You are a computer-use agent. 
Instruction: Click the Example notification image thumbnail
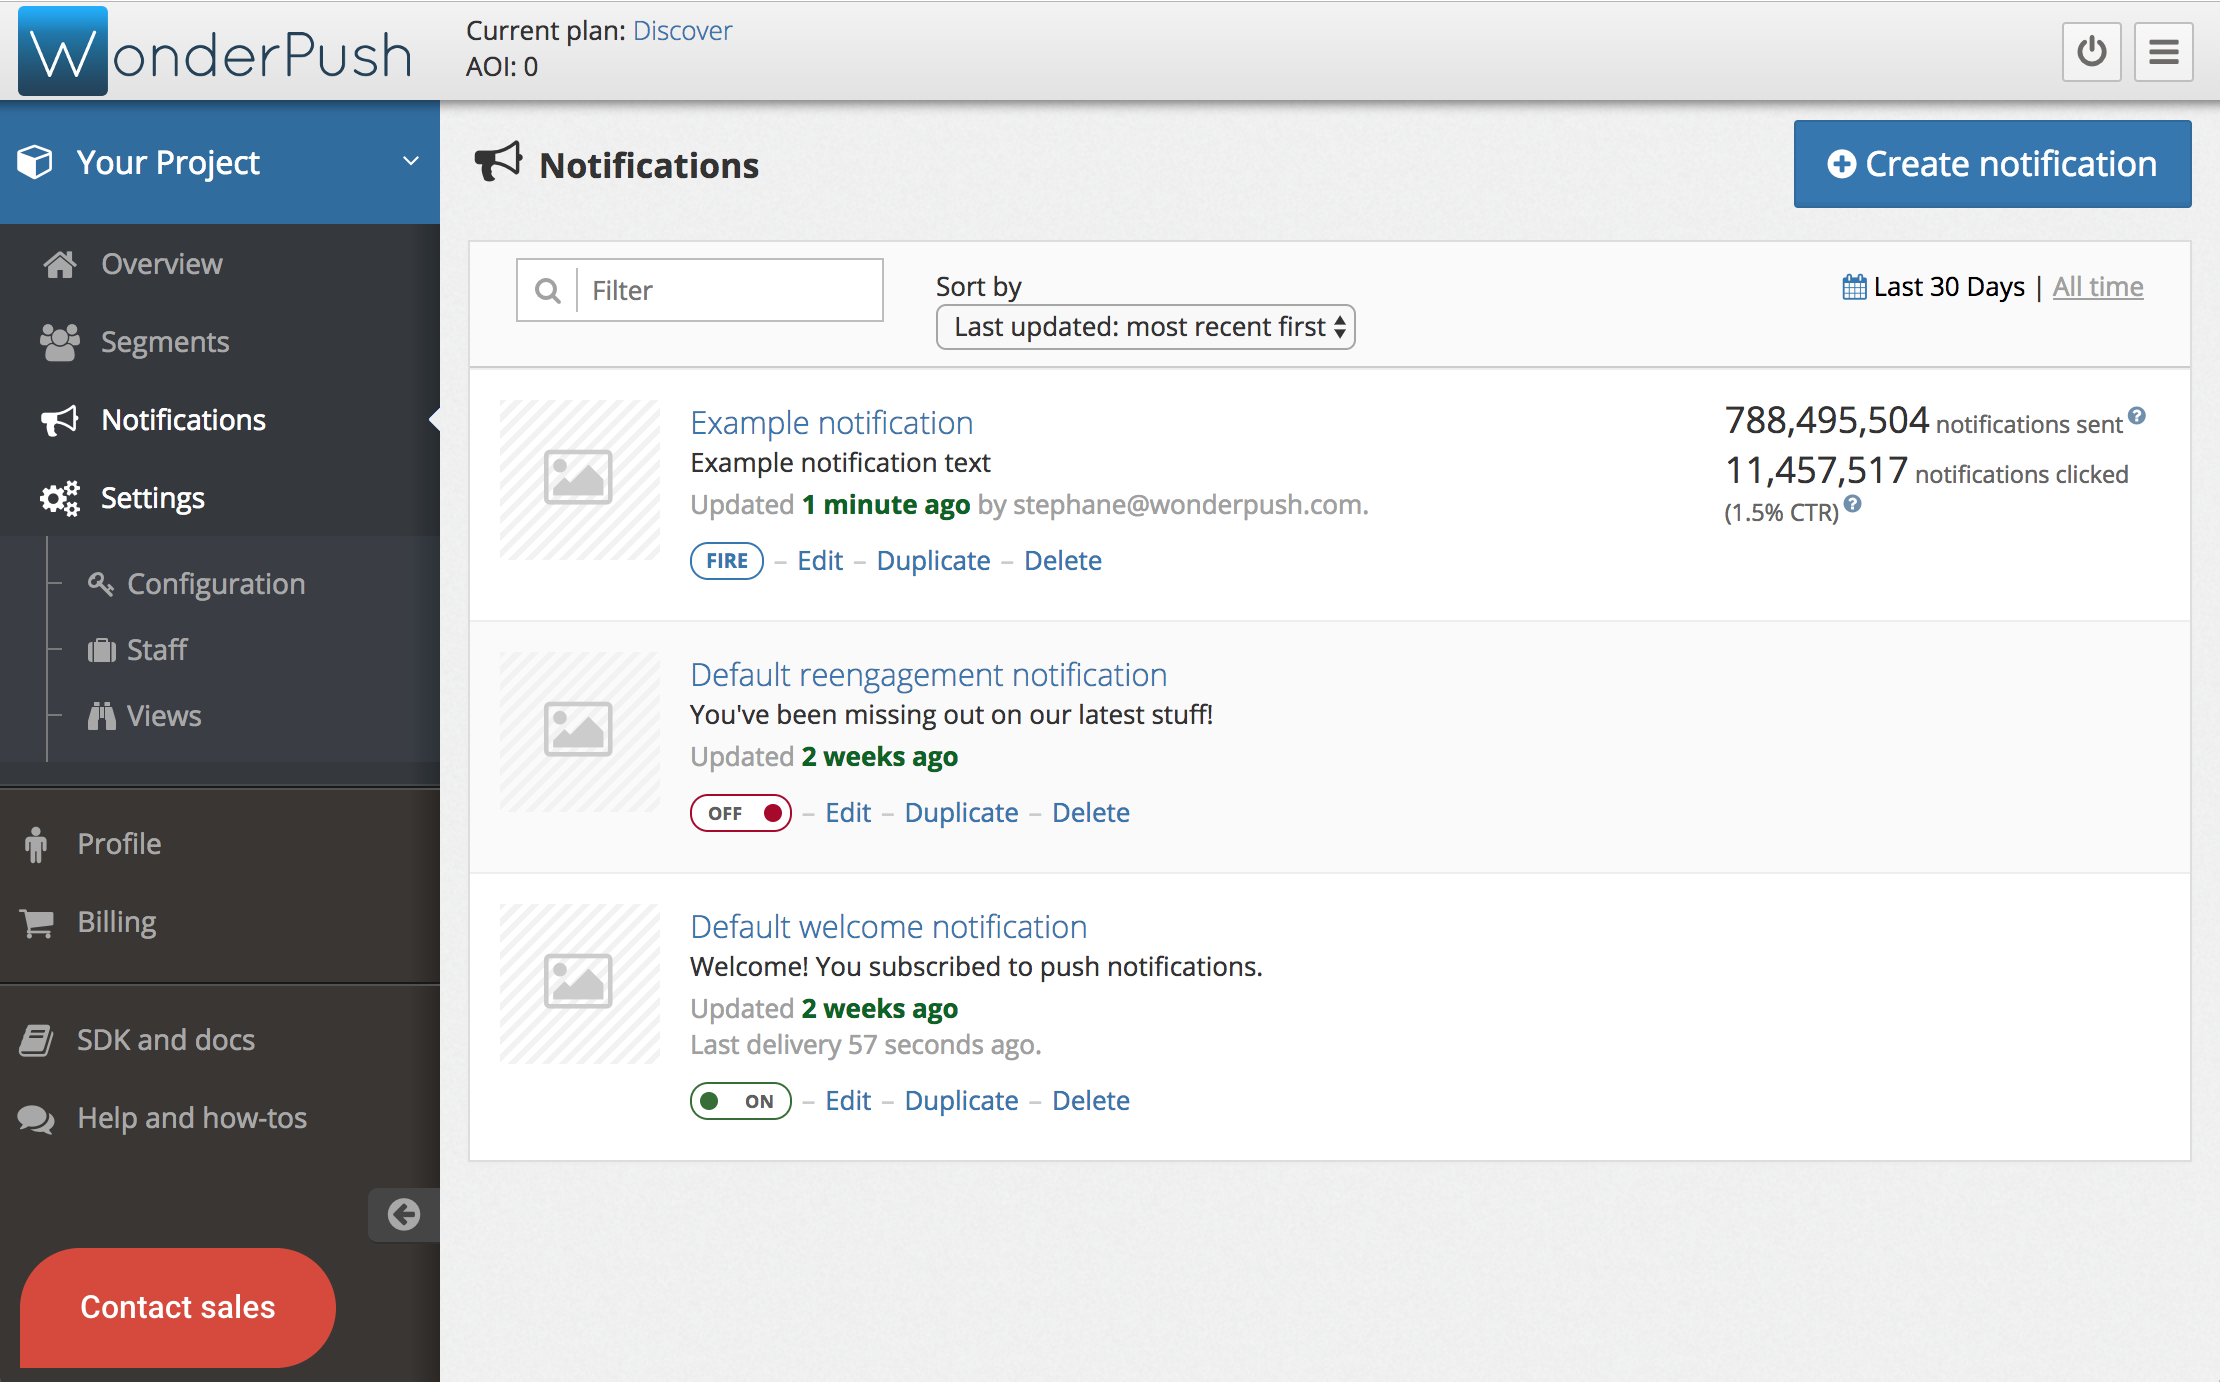(x=579, y=479)
